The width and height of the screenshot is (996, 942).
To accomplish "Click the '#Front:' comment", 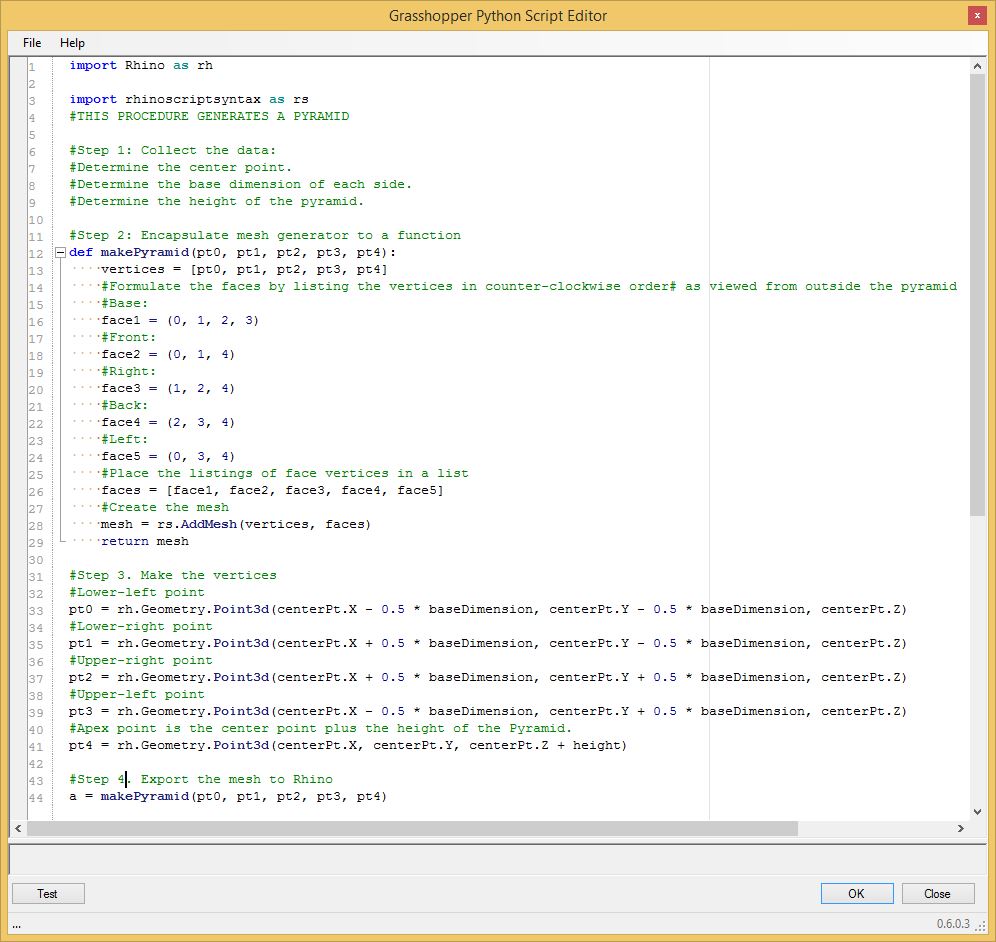I will [128, 337].
